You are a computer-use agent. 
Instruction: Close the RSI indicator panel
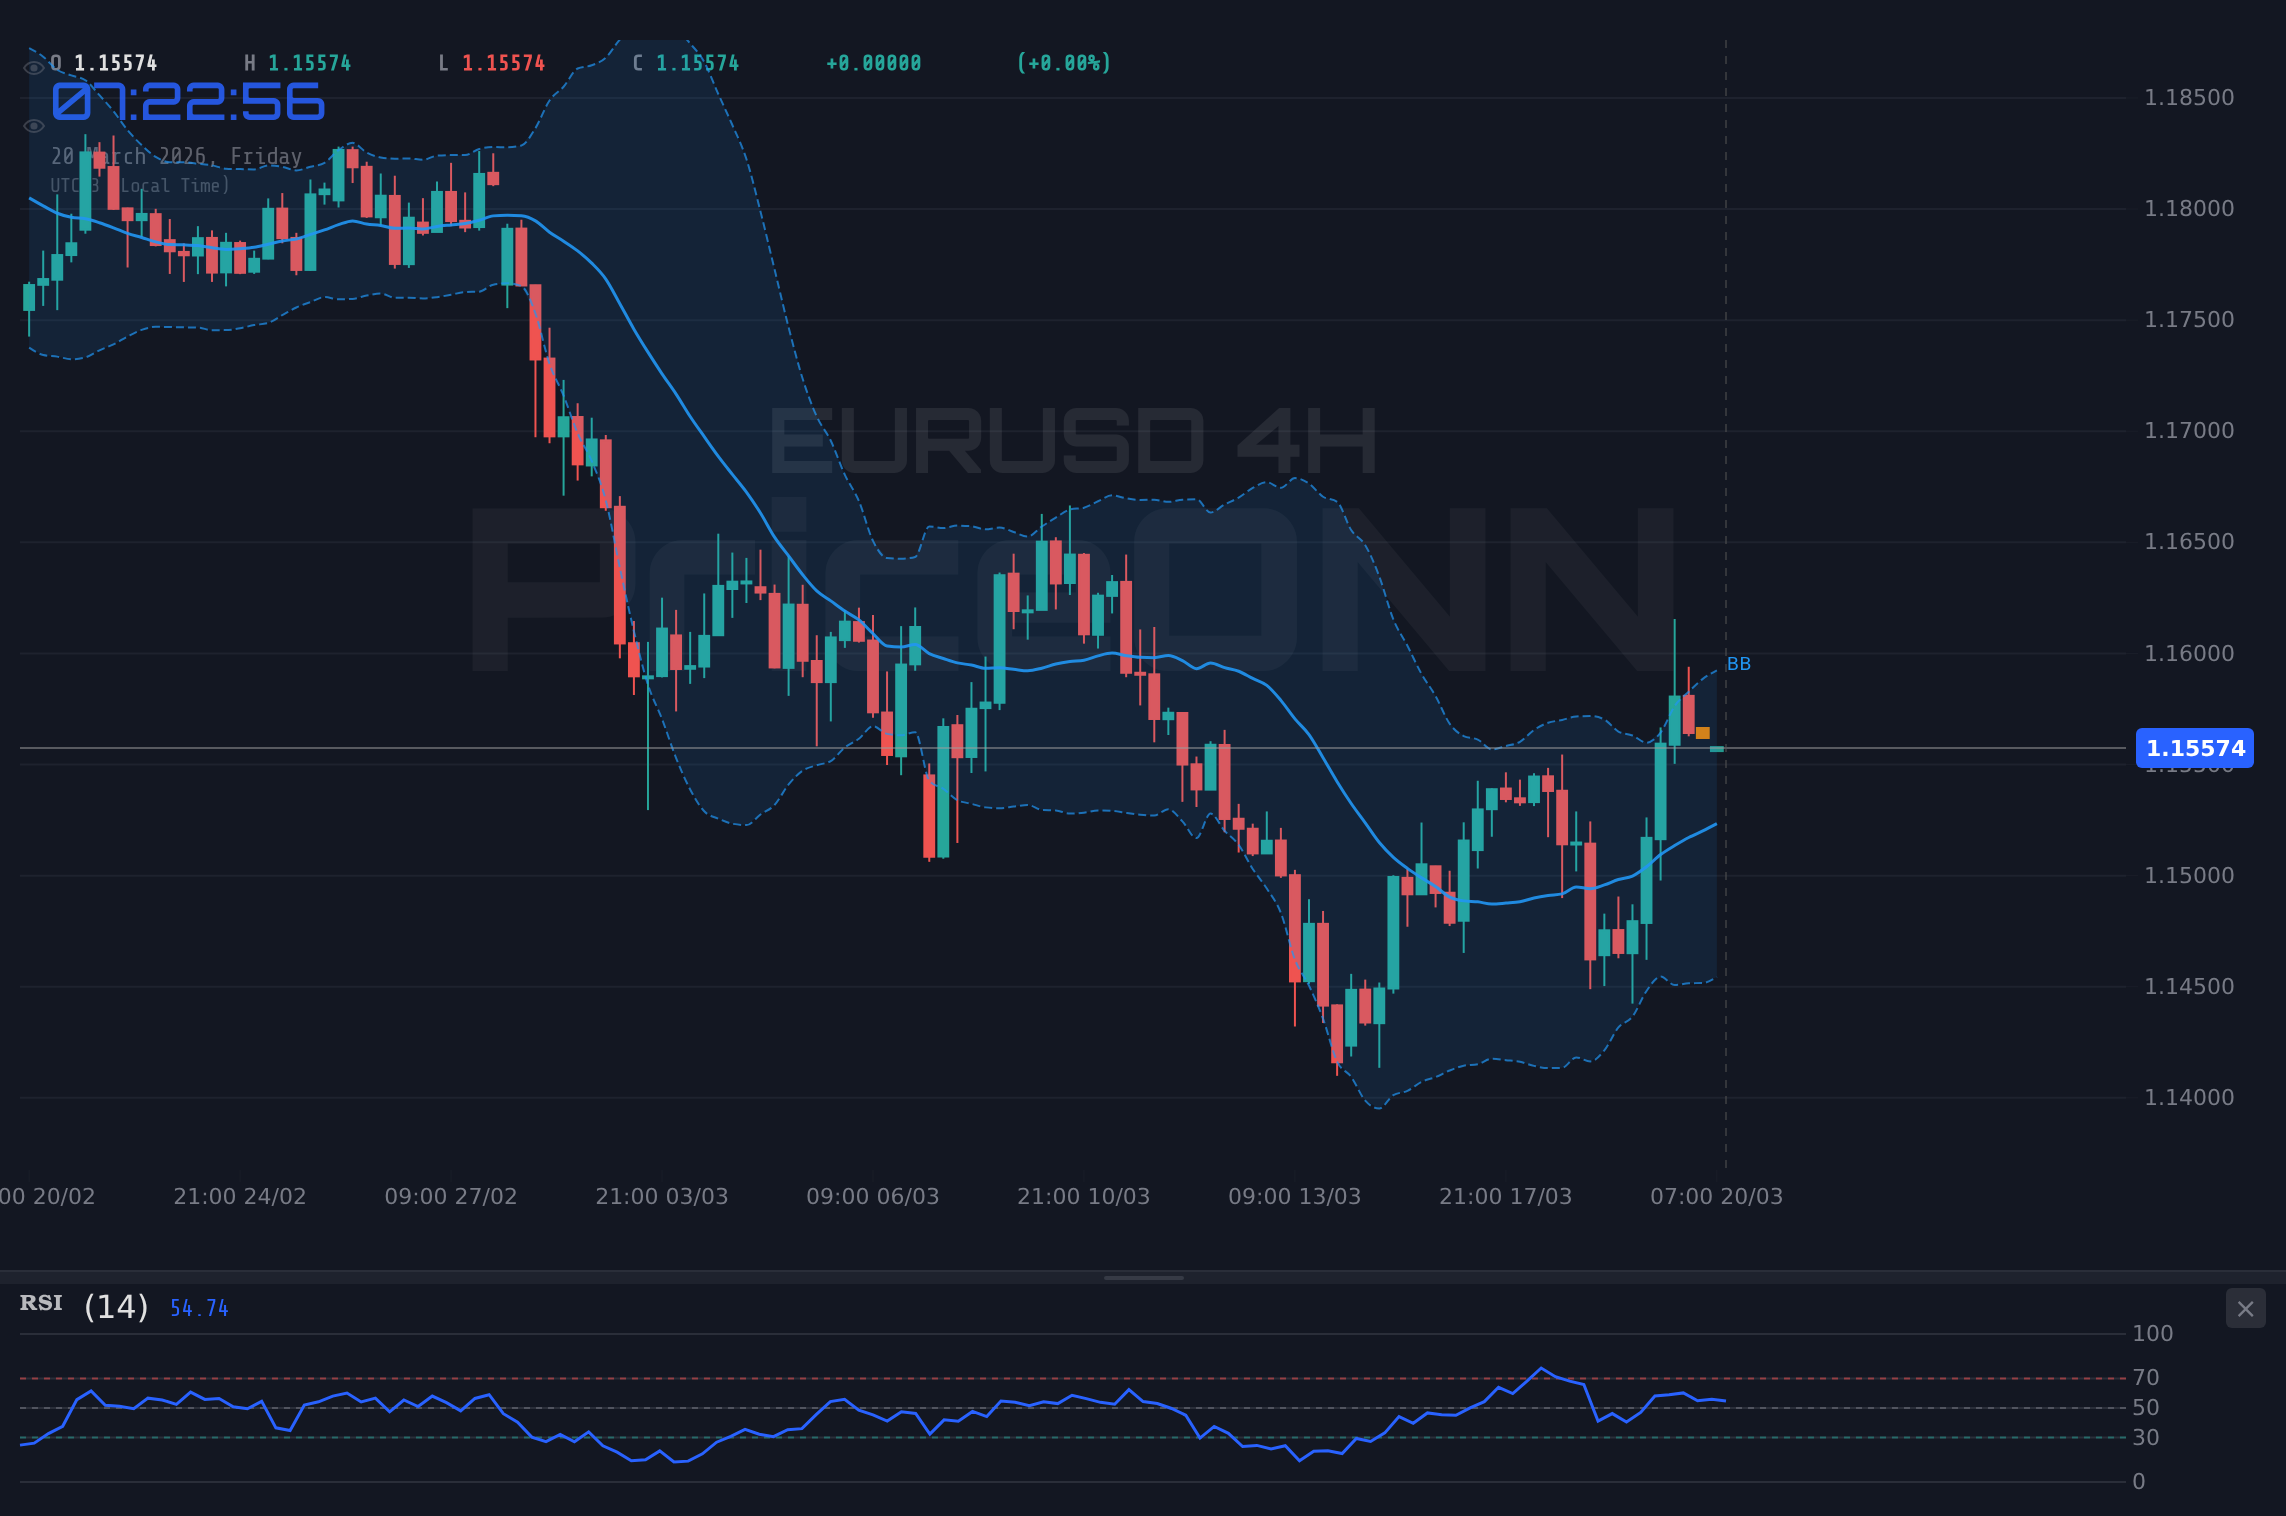(2246, 1308)
